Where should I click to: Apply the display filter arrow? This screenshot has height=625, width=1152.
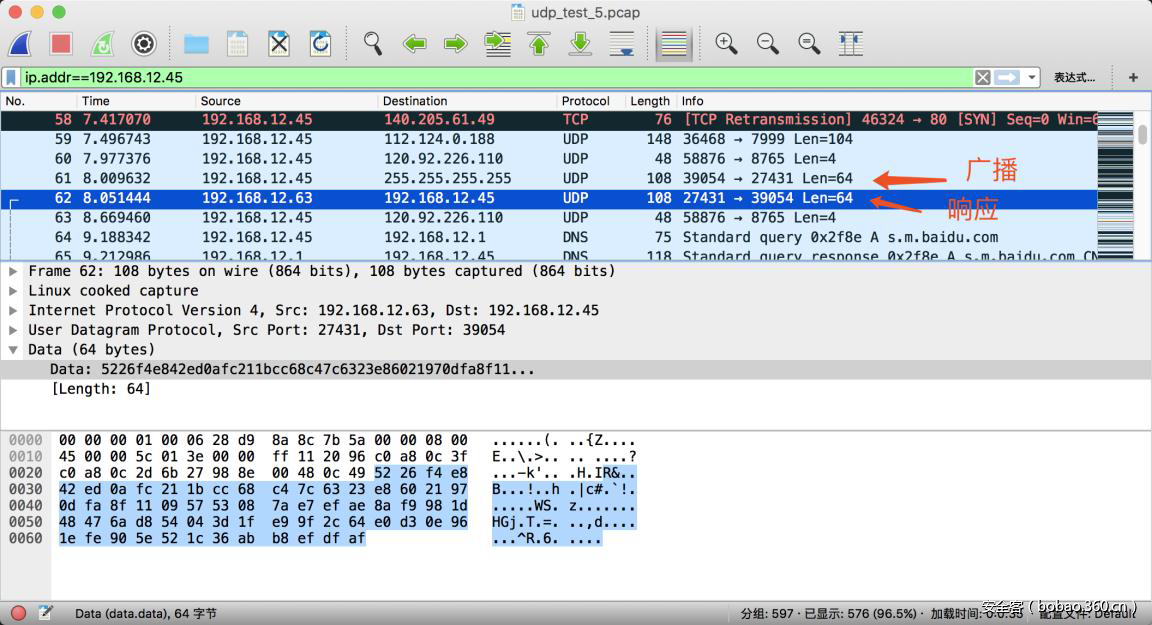point(1007,77)
